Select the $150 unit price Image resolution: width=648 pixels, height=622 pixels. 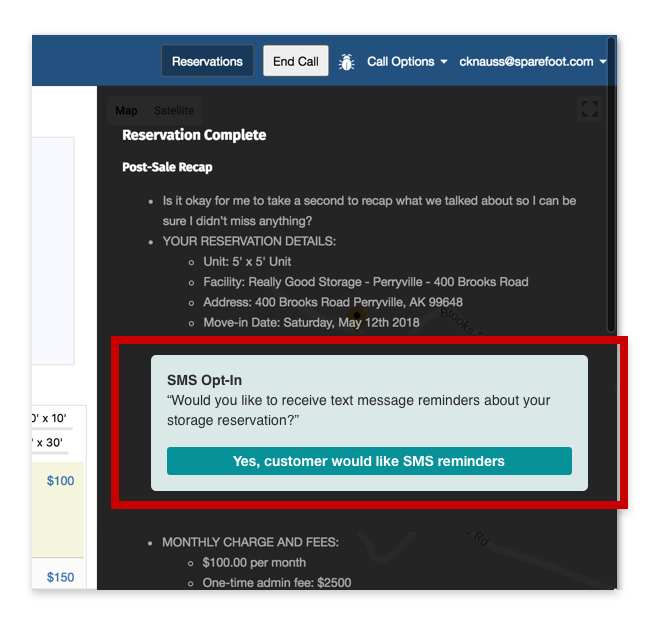coord(60,577)
